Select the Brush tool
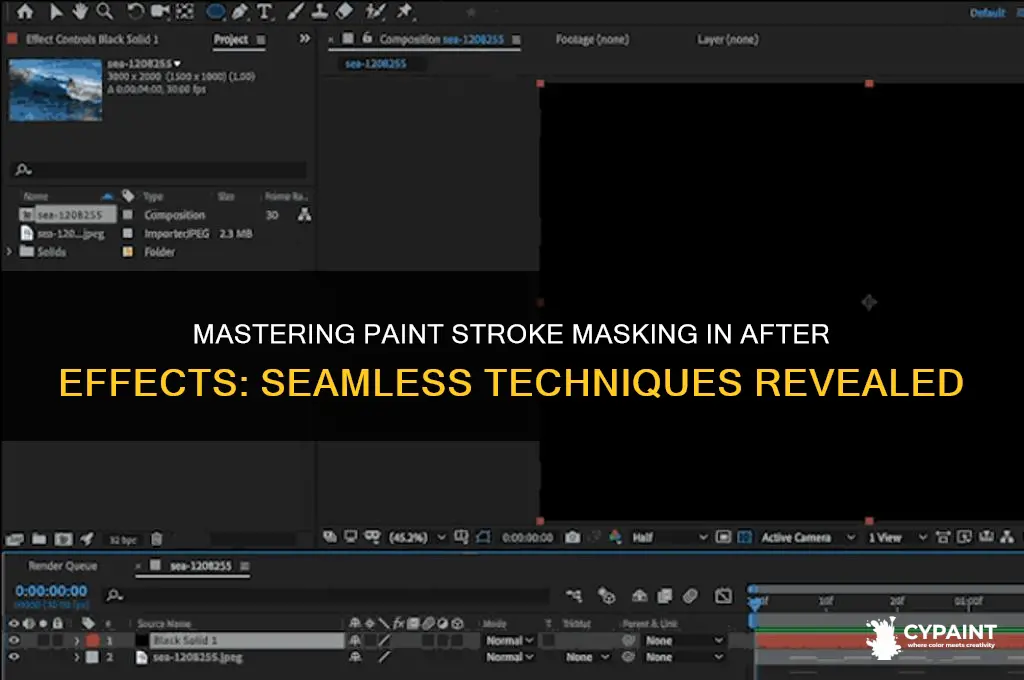This screenshot has height=680, width=1024. point(295,11)
